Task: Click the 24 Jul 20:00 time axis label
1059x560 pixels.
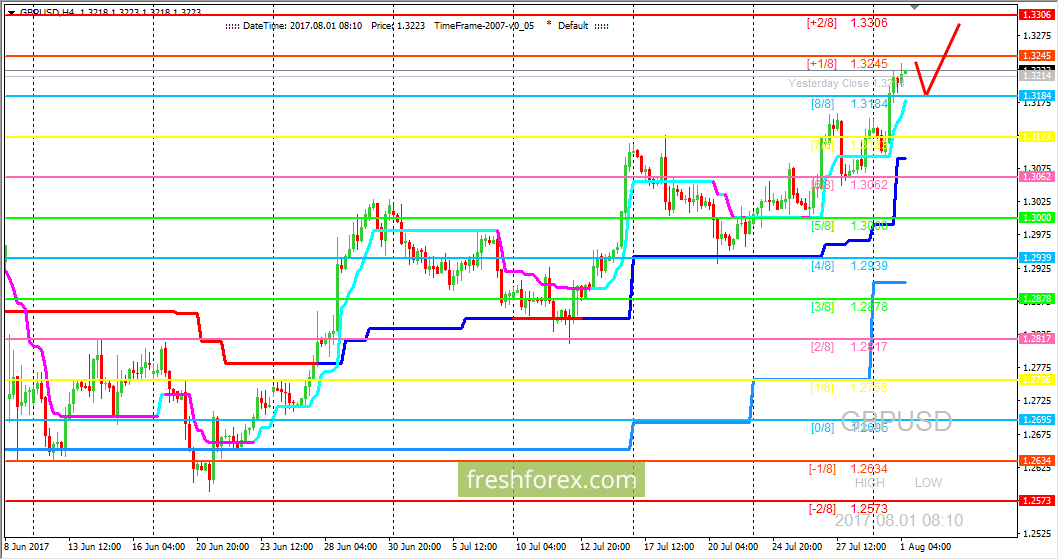Action: pos(797,546)
